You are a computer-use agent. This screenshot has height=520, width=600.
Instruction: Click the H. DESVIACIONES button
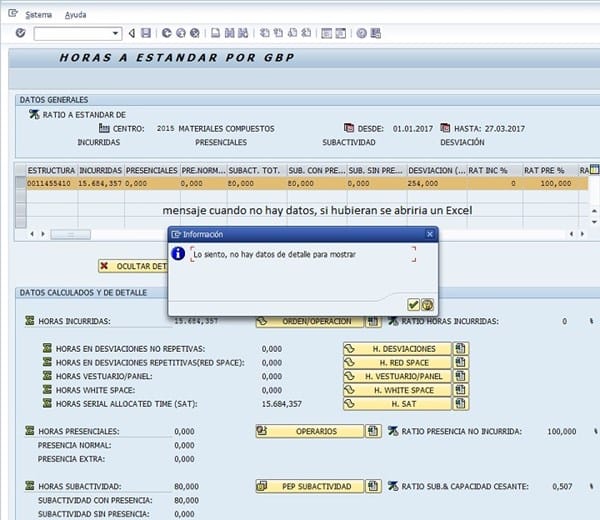click(397, 349)
